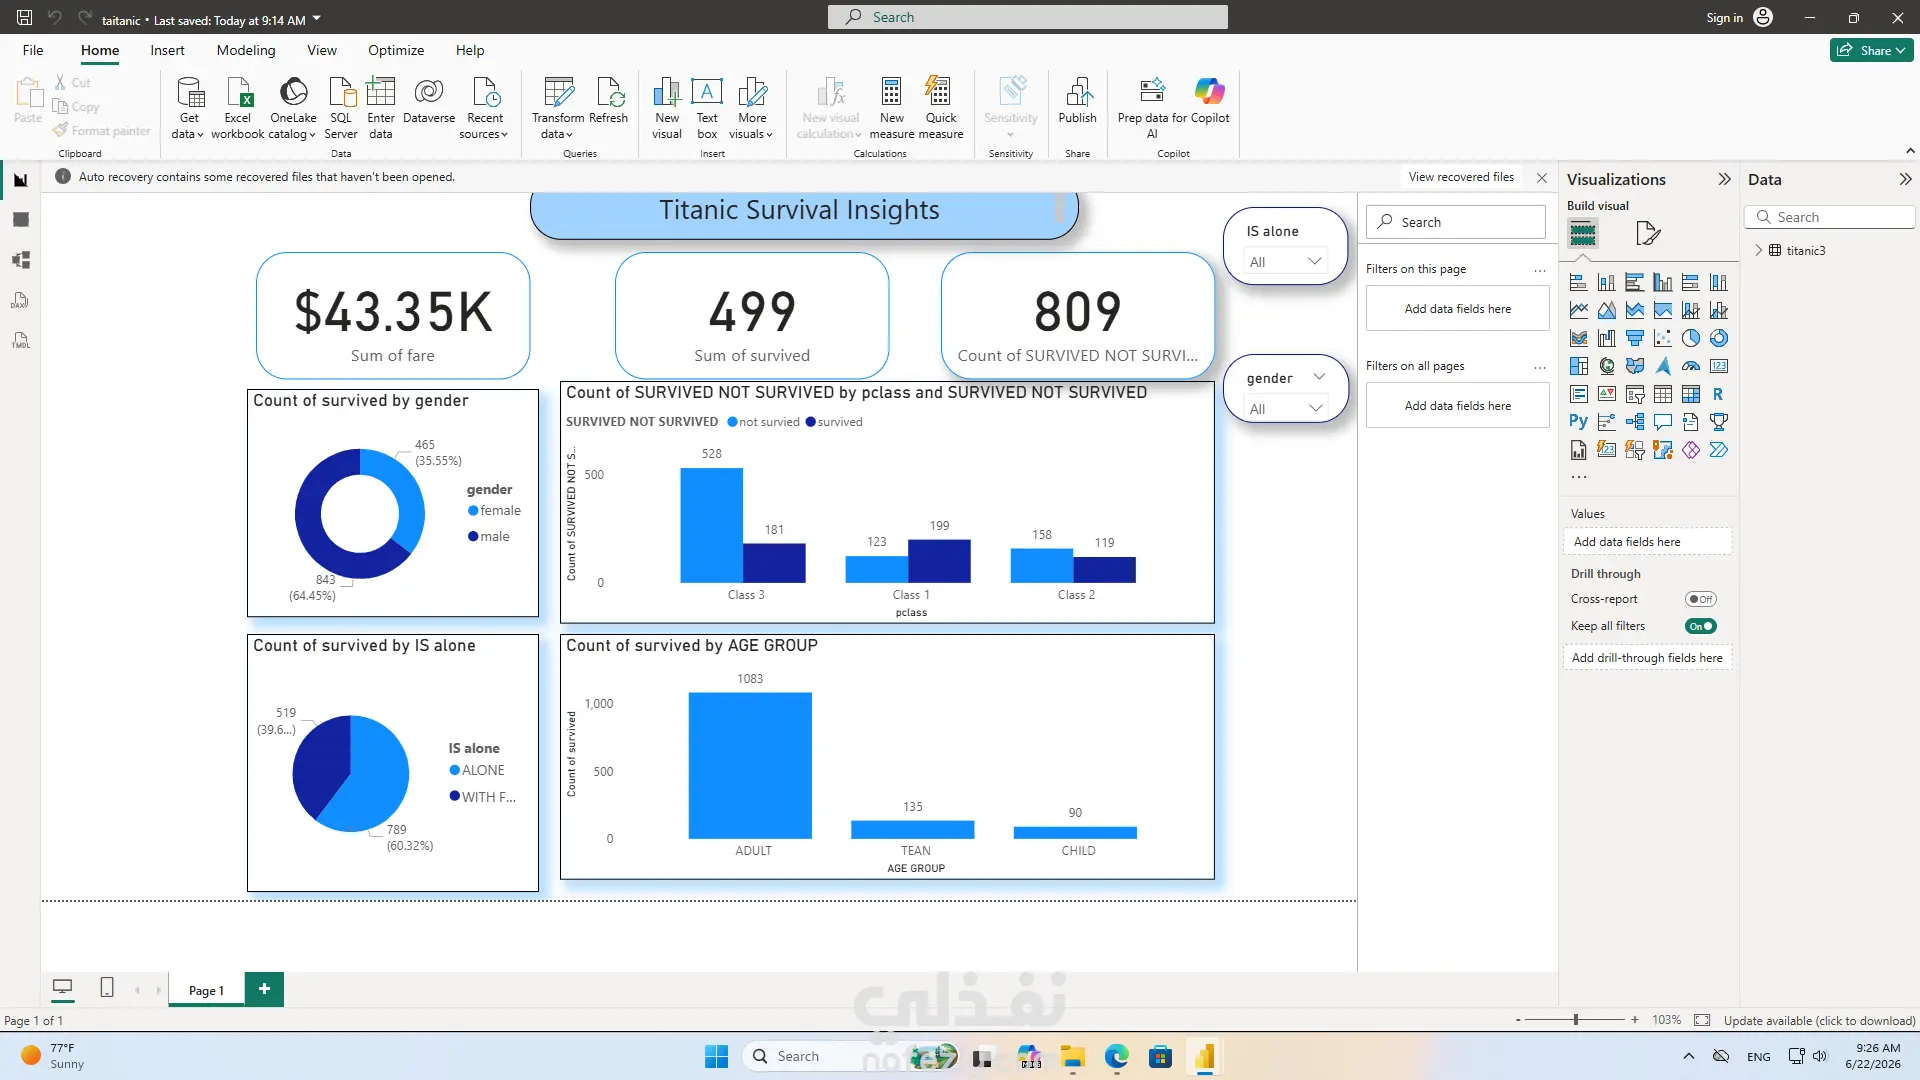Switch to the Insert tab

(x=167, y=50)
